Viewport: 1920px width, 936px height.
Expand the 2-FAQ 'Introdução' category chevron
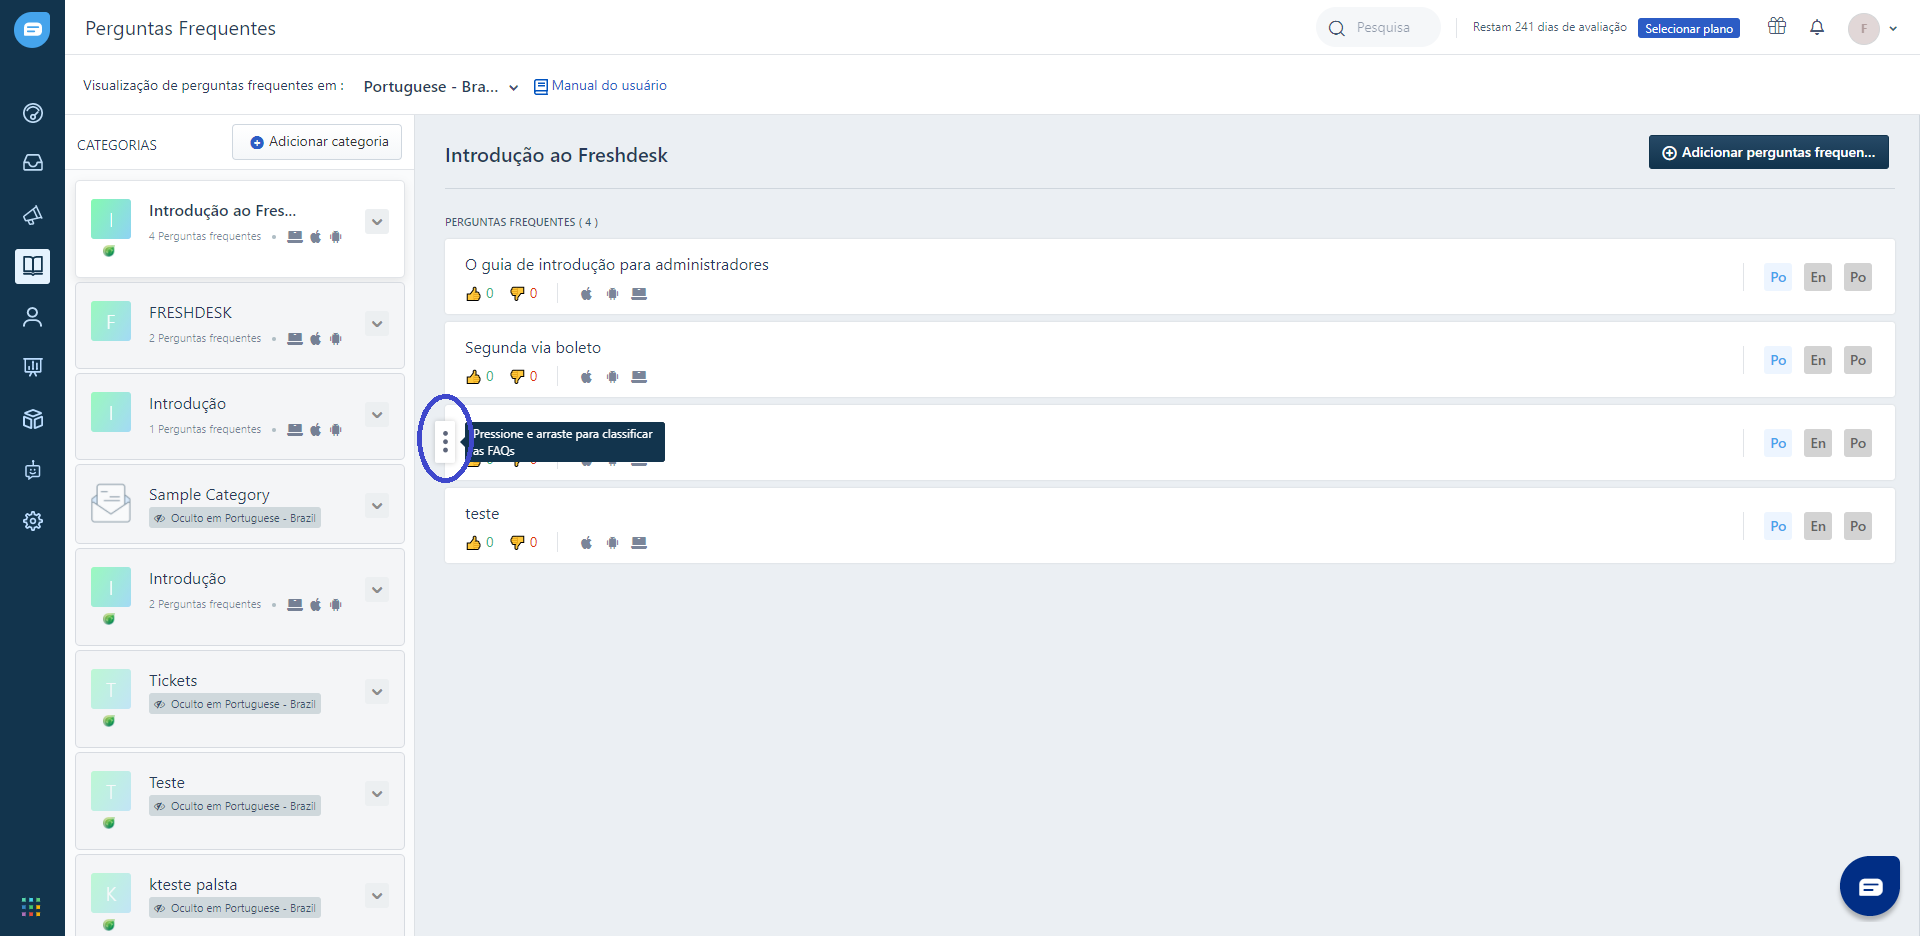click(x=377, y=590)
